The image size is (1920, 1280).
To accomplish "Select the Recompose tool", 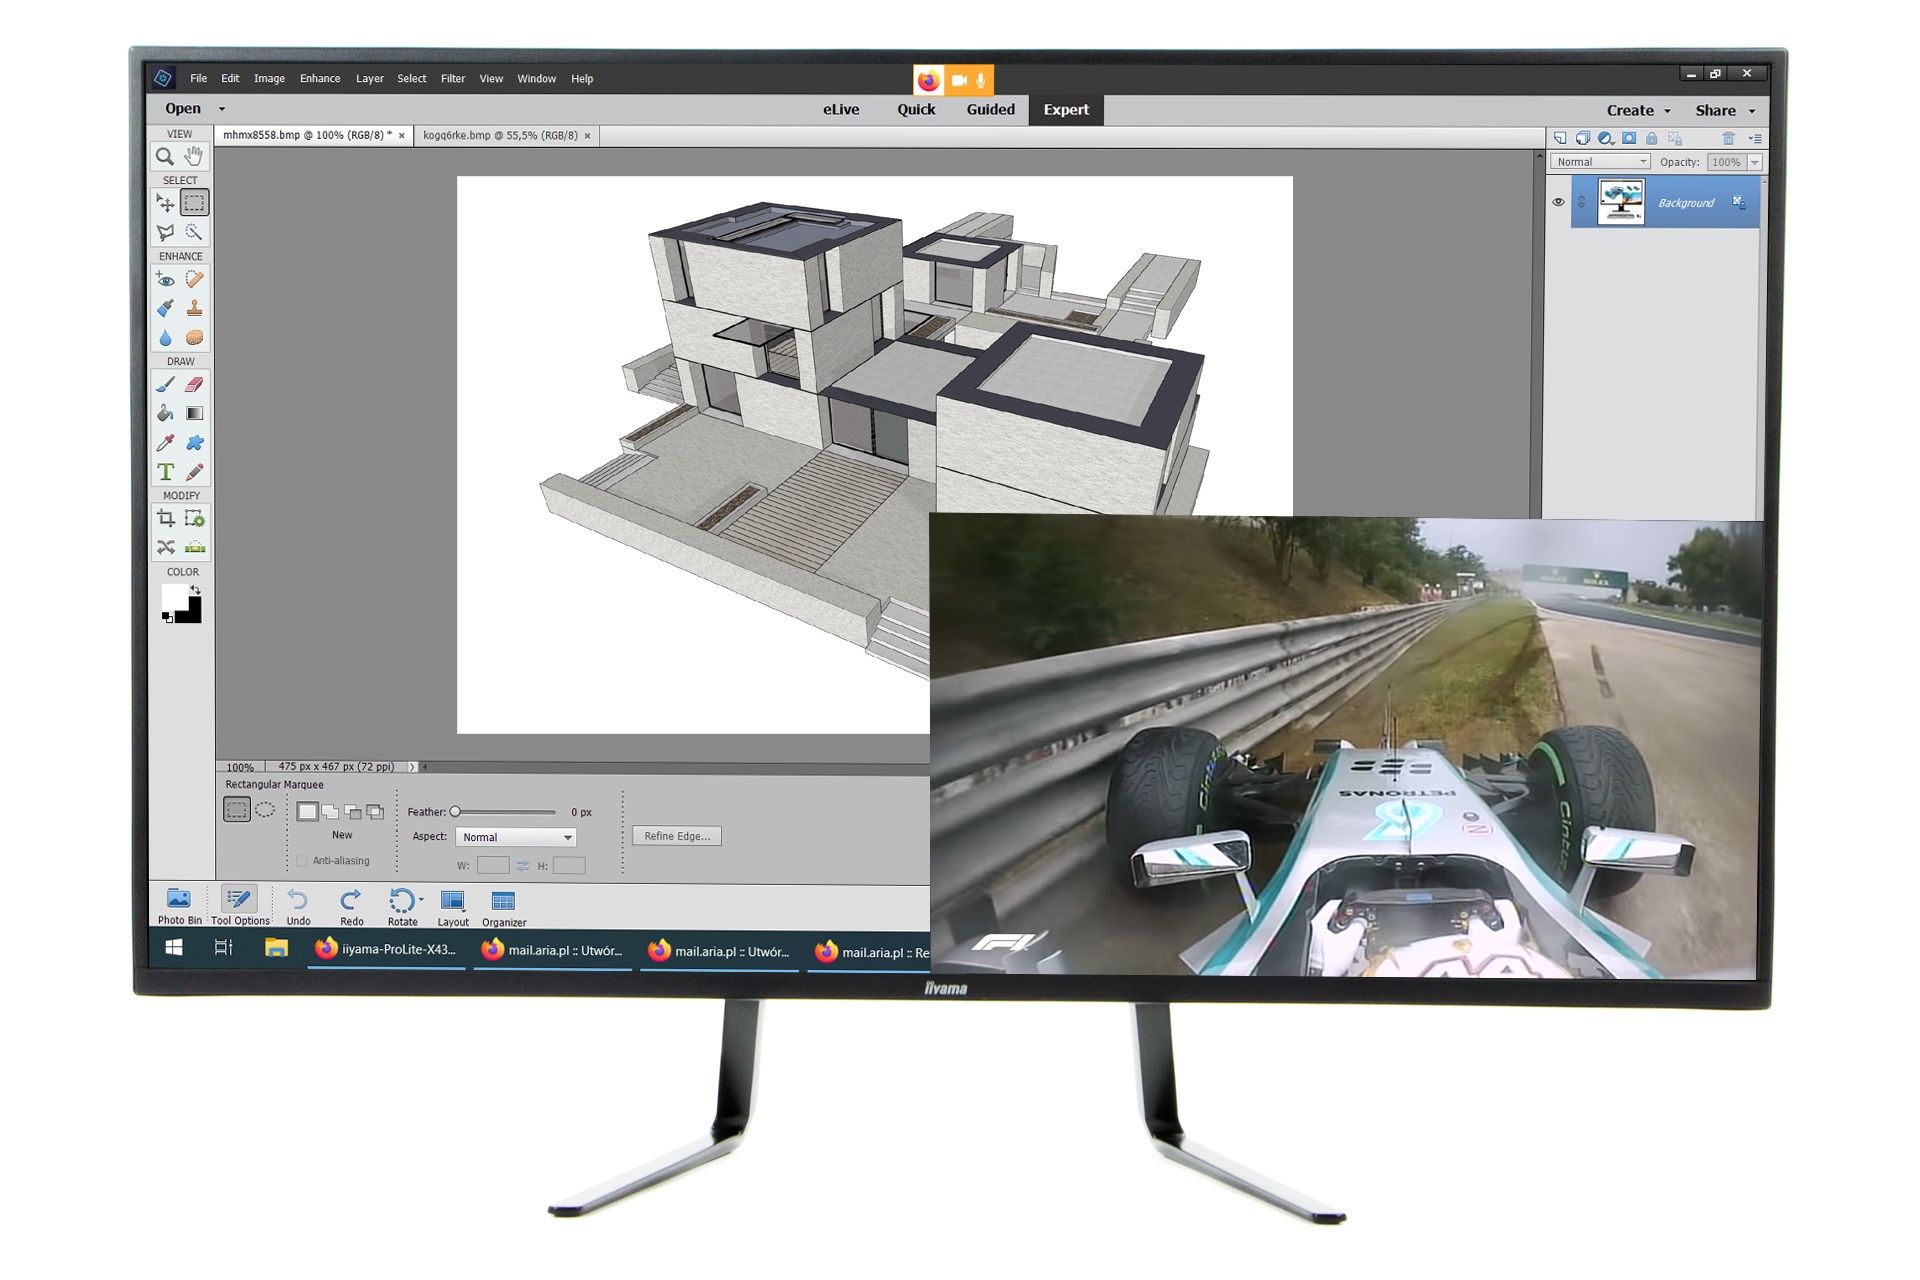I will 194,518.
